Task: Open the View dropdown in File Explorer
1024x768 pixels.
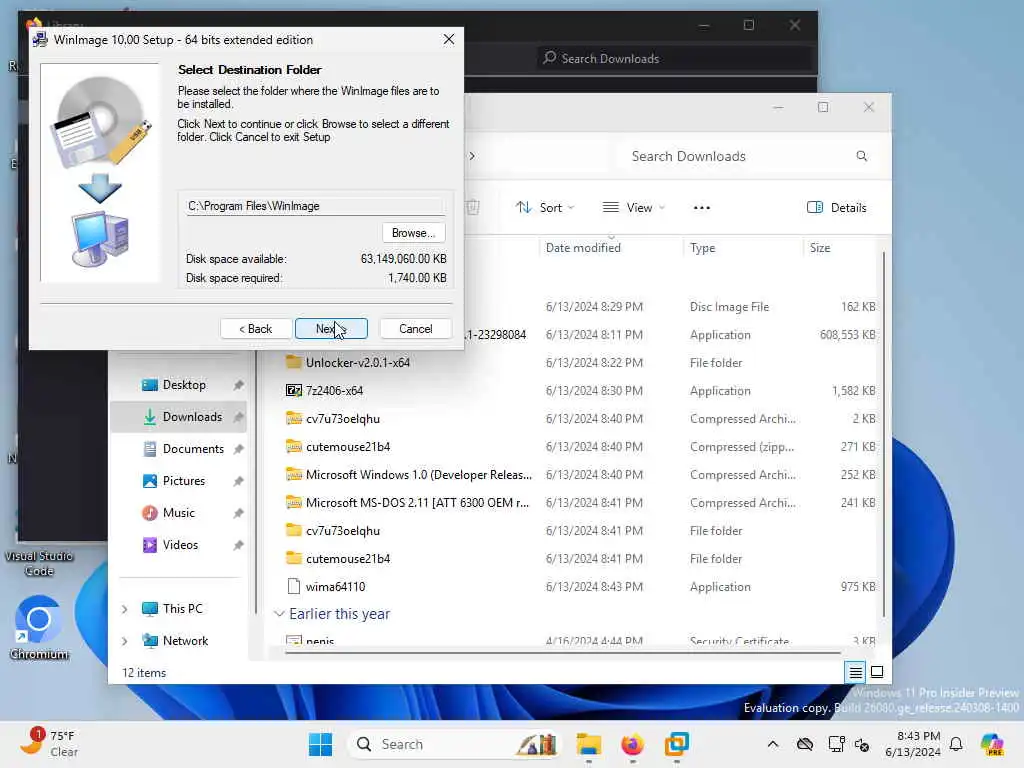Action: 633,208
